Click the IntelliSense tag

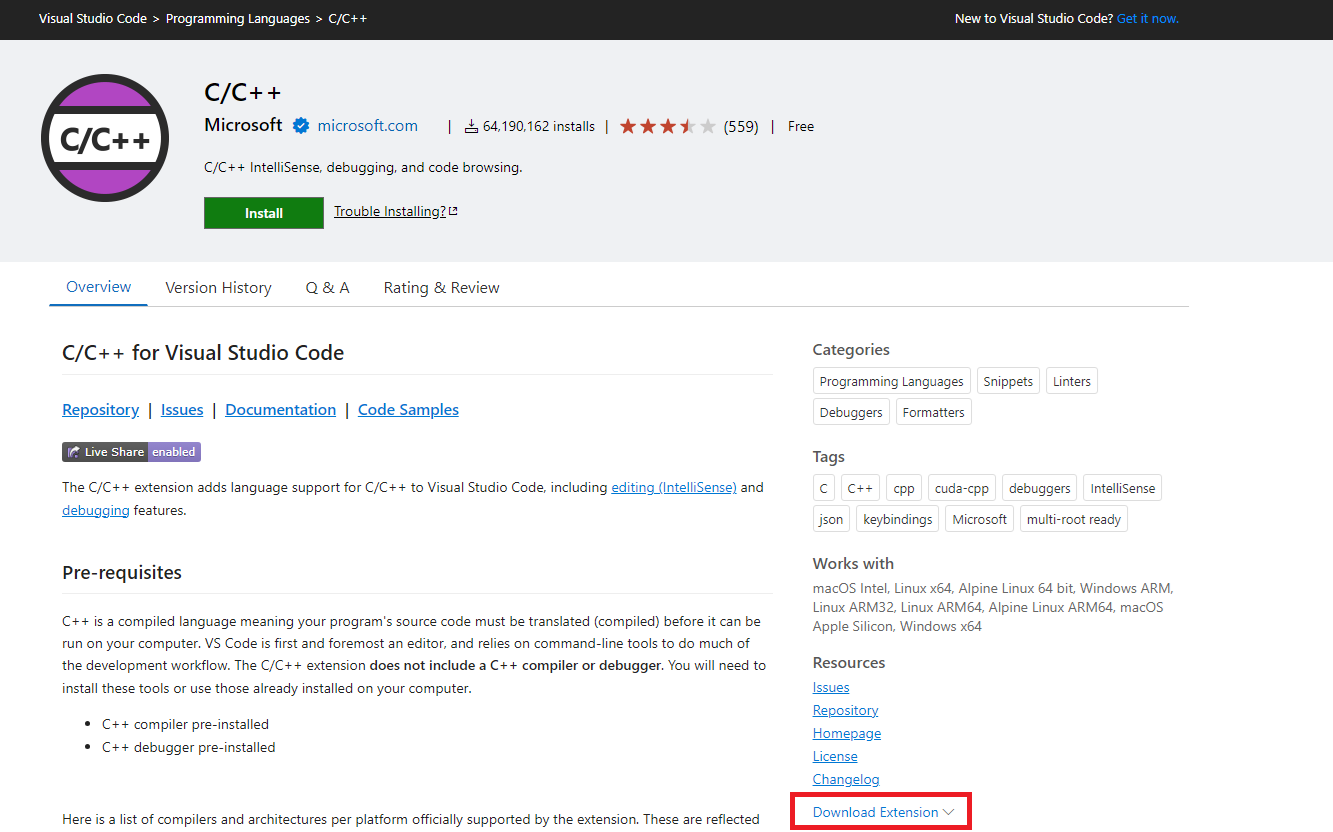[x=1123, y=489]
